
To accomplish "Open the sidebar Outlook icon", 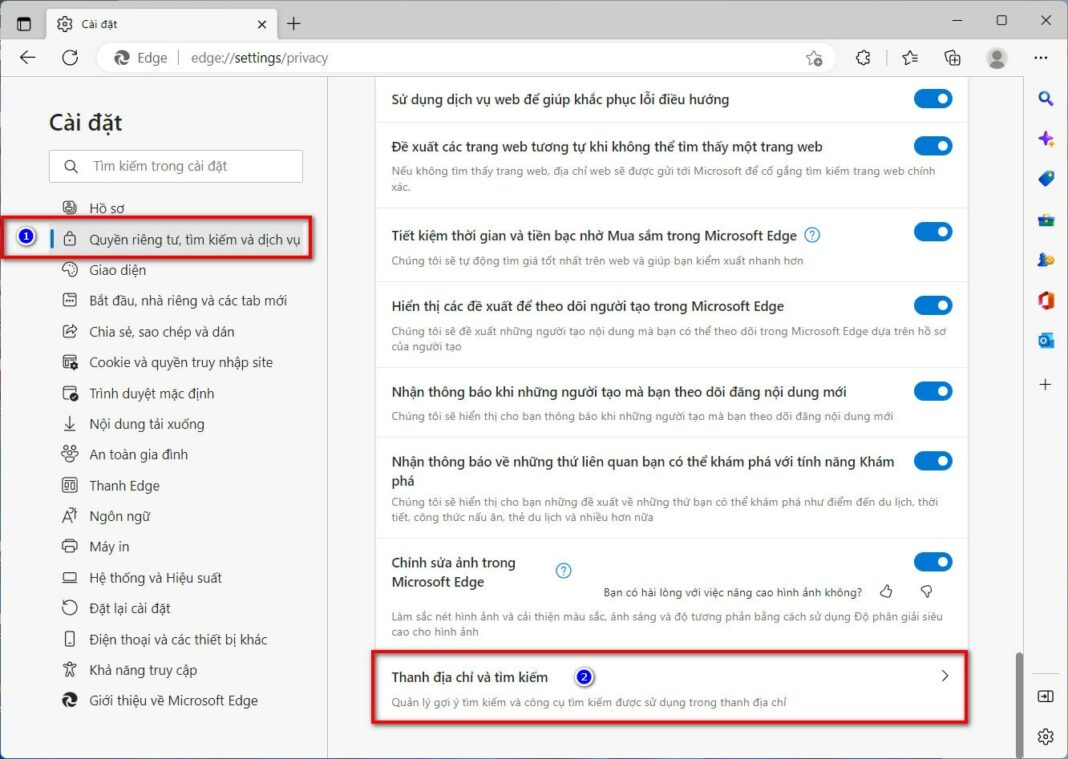I will pyautogui.click(x=1046, y=340).
